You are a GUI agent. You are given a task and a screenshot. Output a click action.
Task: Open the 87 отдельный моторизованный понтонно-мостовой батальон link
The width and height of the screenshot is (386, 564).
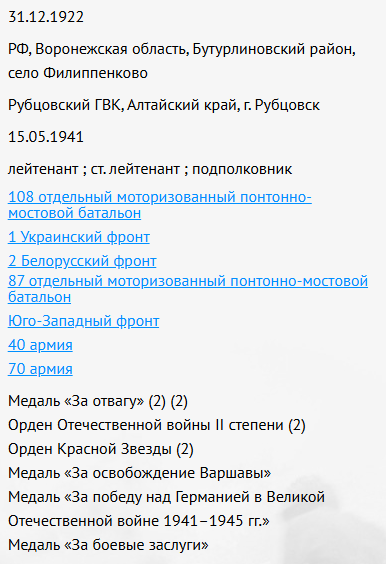coord(188,289)
